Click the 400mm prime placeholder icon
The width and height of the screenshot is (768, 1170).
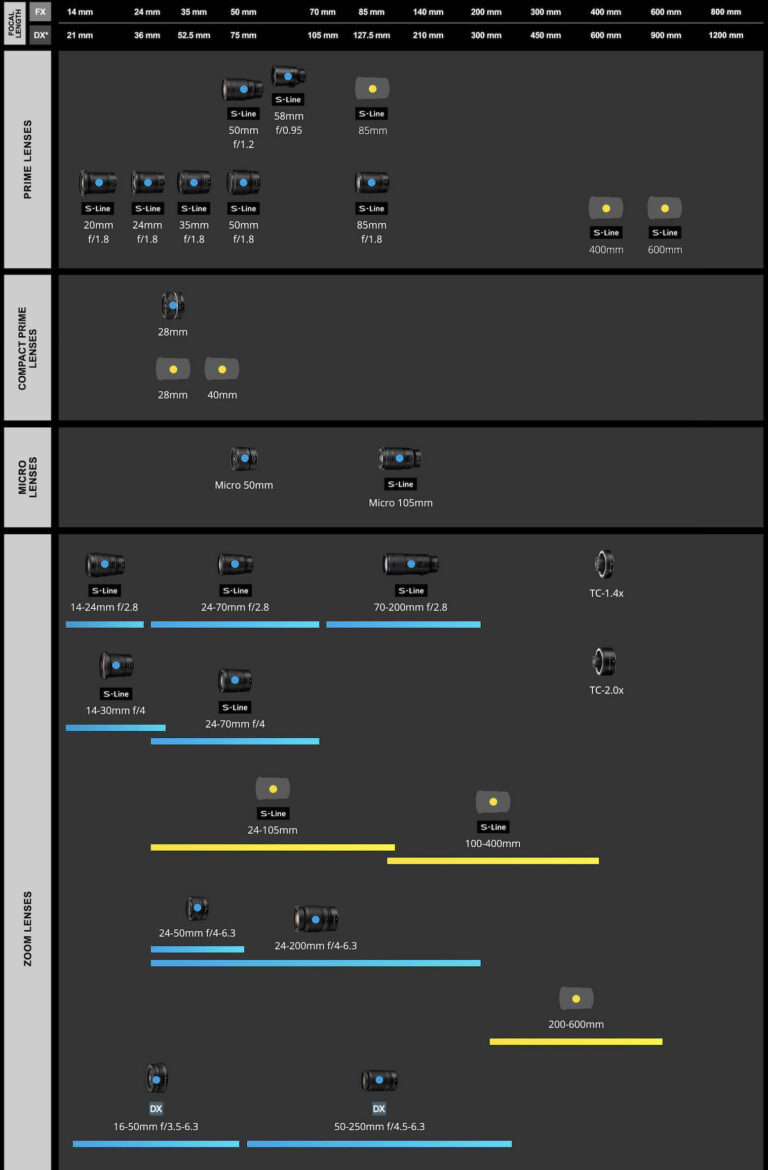606,208
